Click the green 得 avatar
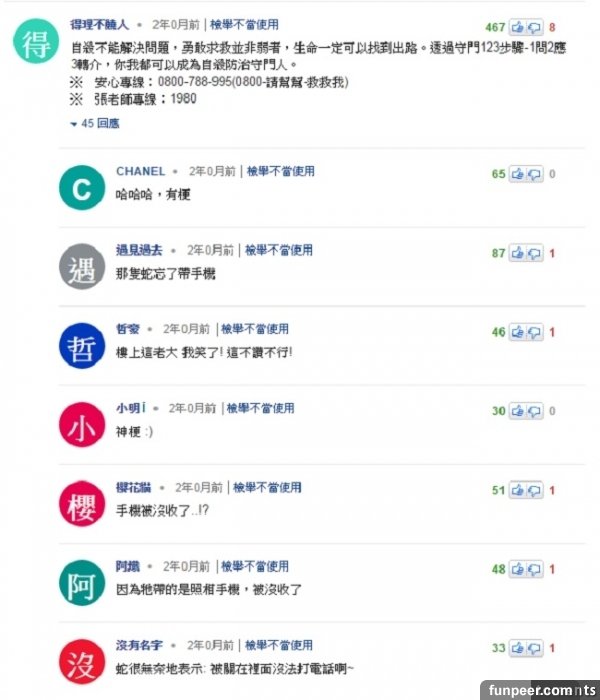The width and height of the screenshot is (600, 700). coord(38,45)
